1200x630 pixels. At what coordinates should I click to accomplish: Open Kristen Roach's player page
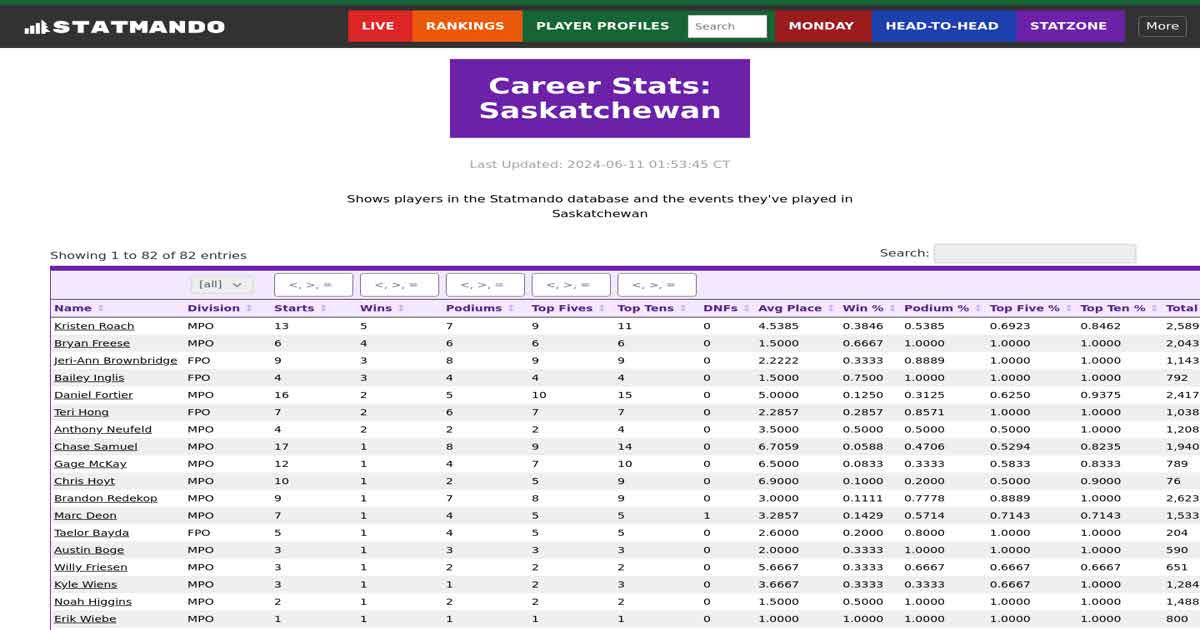93,325
